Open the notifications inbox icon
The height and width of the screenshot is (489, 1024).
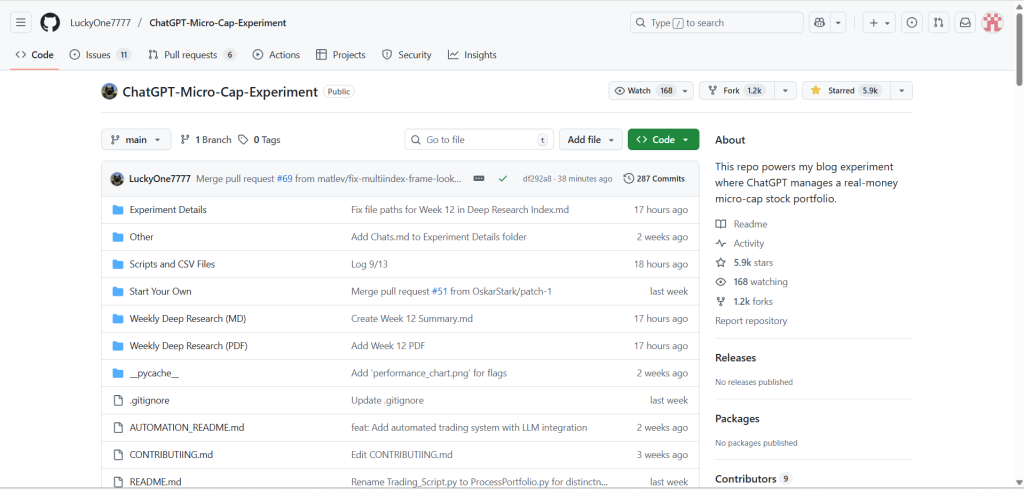coord(965,23)
